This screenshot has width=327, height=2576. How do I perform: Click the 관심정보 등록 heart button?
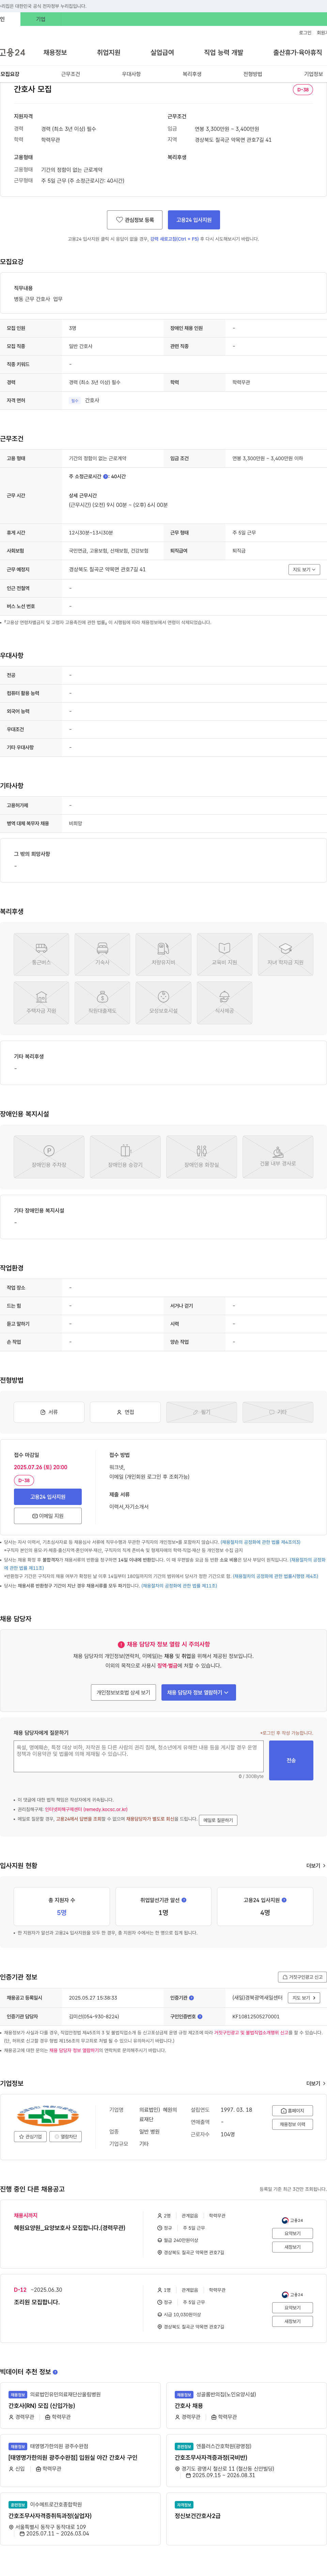click(x=135, y=220)
